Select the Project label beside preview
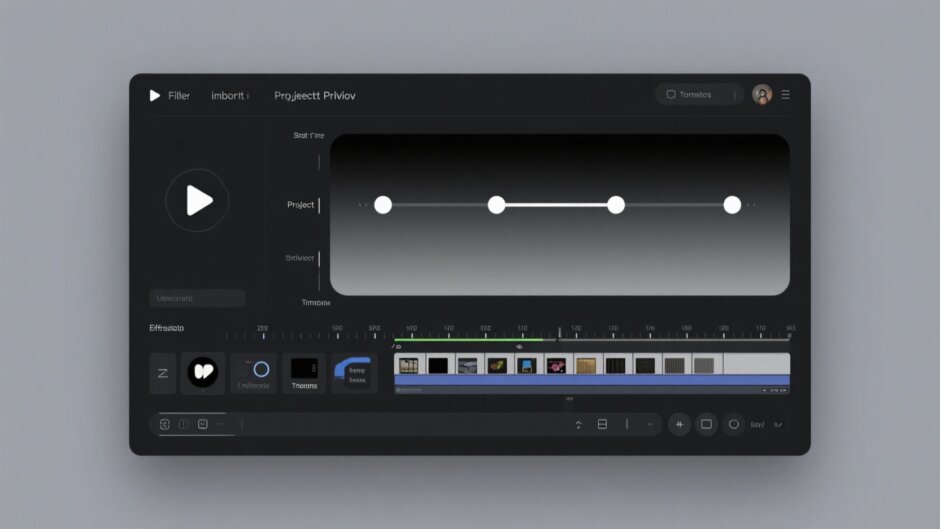The width and height of the screenshot is (940, 529). (x=300, y=205)
